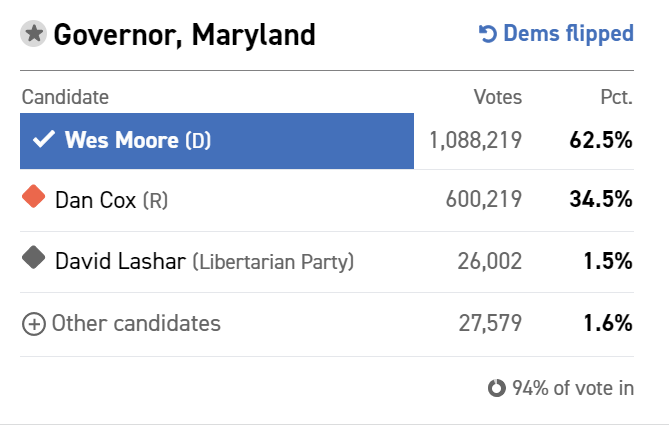Click the vote progress ring icon
Viewport: 669px width, 430px height.
(x=497, y=388)
